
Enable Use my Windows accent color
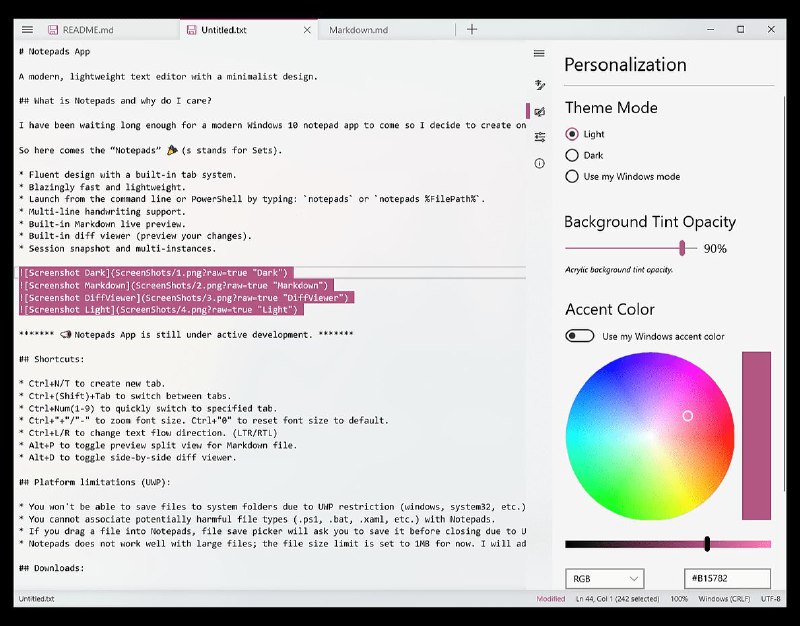(x=580, y=337)
